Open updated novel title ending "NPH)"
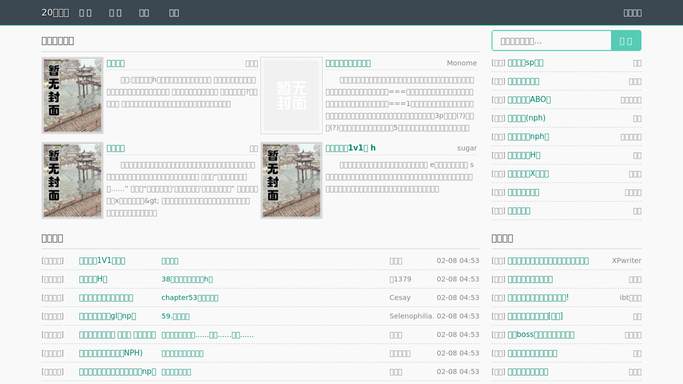This screenshot has height=384, width=683. click(111, 353)
